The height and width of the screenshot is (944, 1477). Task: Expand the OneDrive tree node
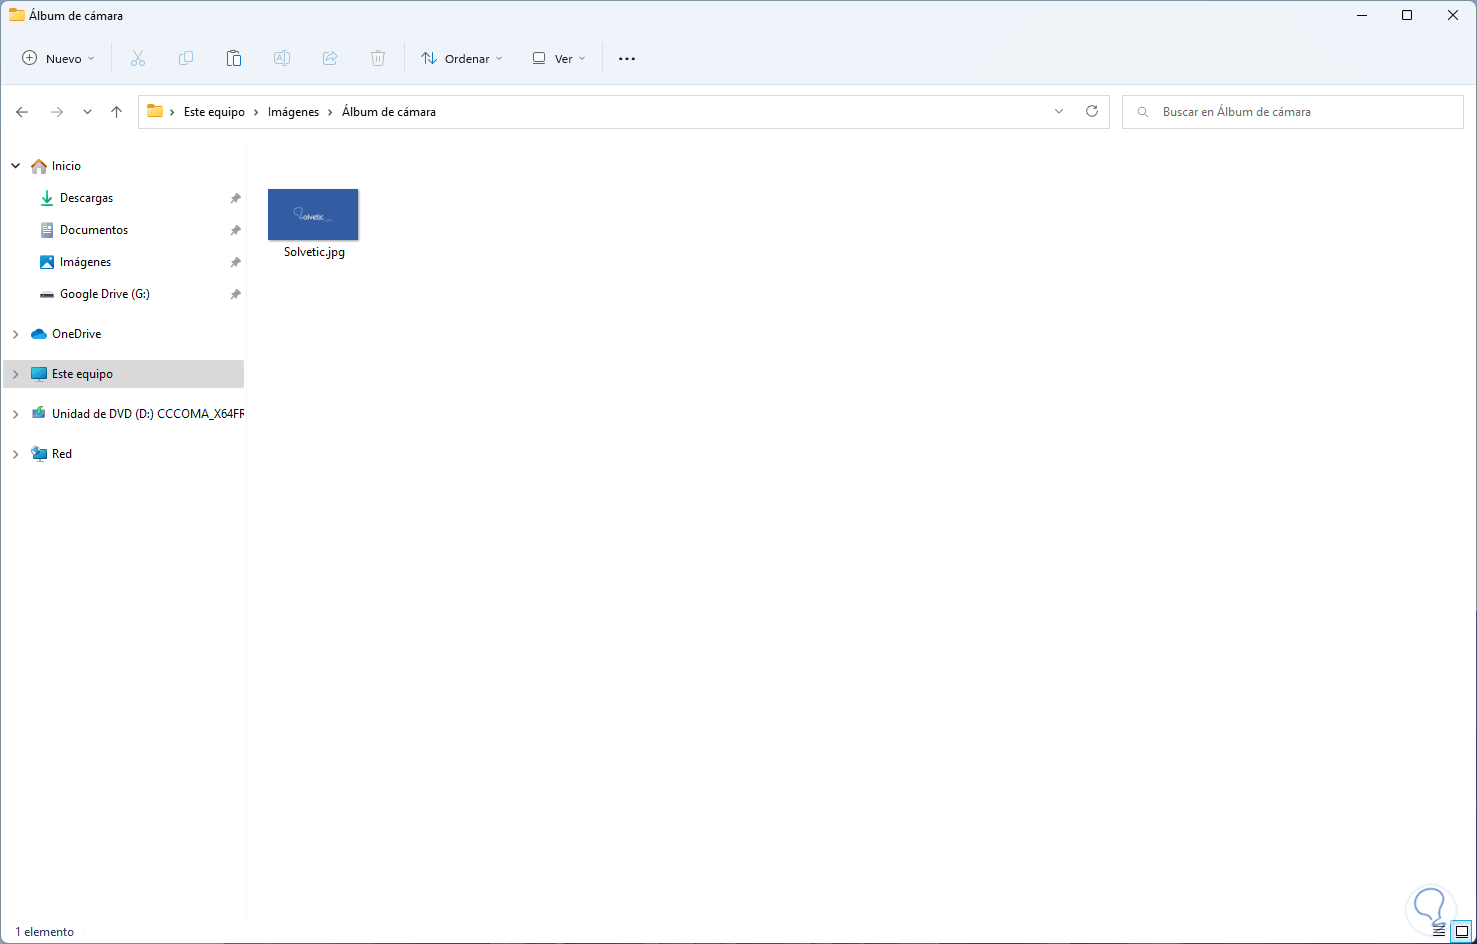pyautogui.click(x=16, y=334)
